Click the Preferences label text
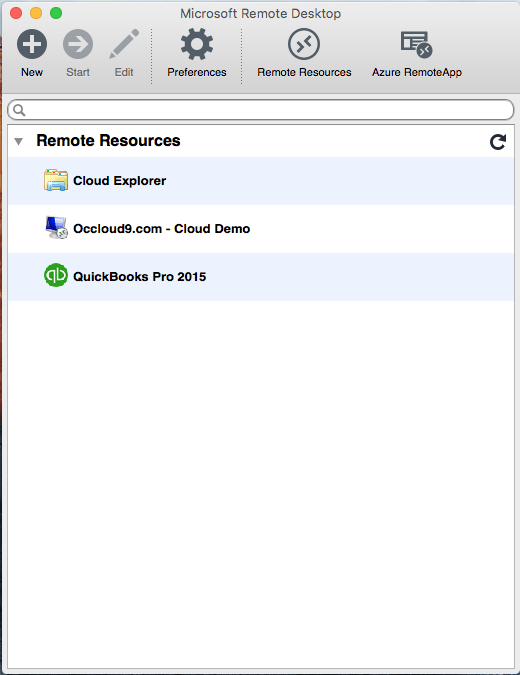Screen dimensions: 520x675 pos(197,72)
